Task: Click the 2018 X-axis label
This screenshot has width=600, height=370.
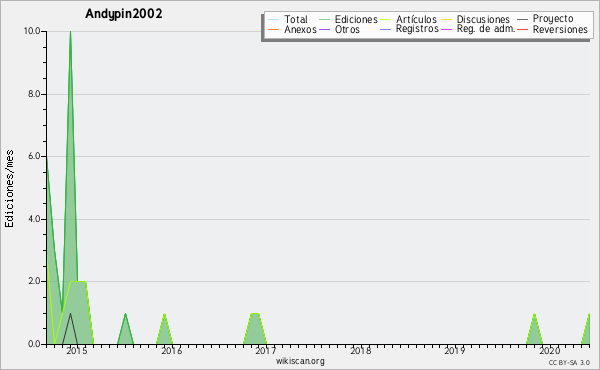Action: [360, 351]
